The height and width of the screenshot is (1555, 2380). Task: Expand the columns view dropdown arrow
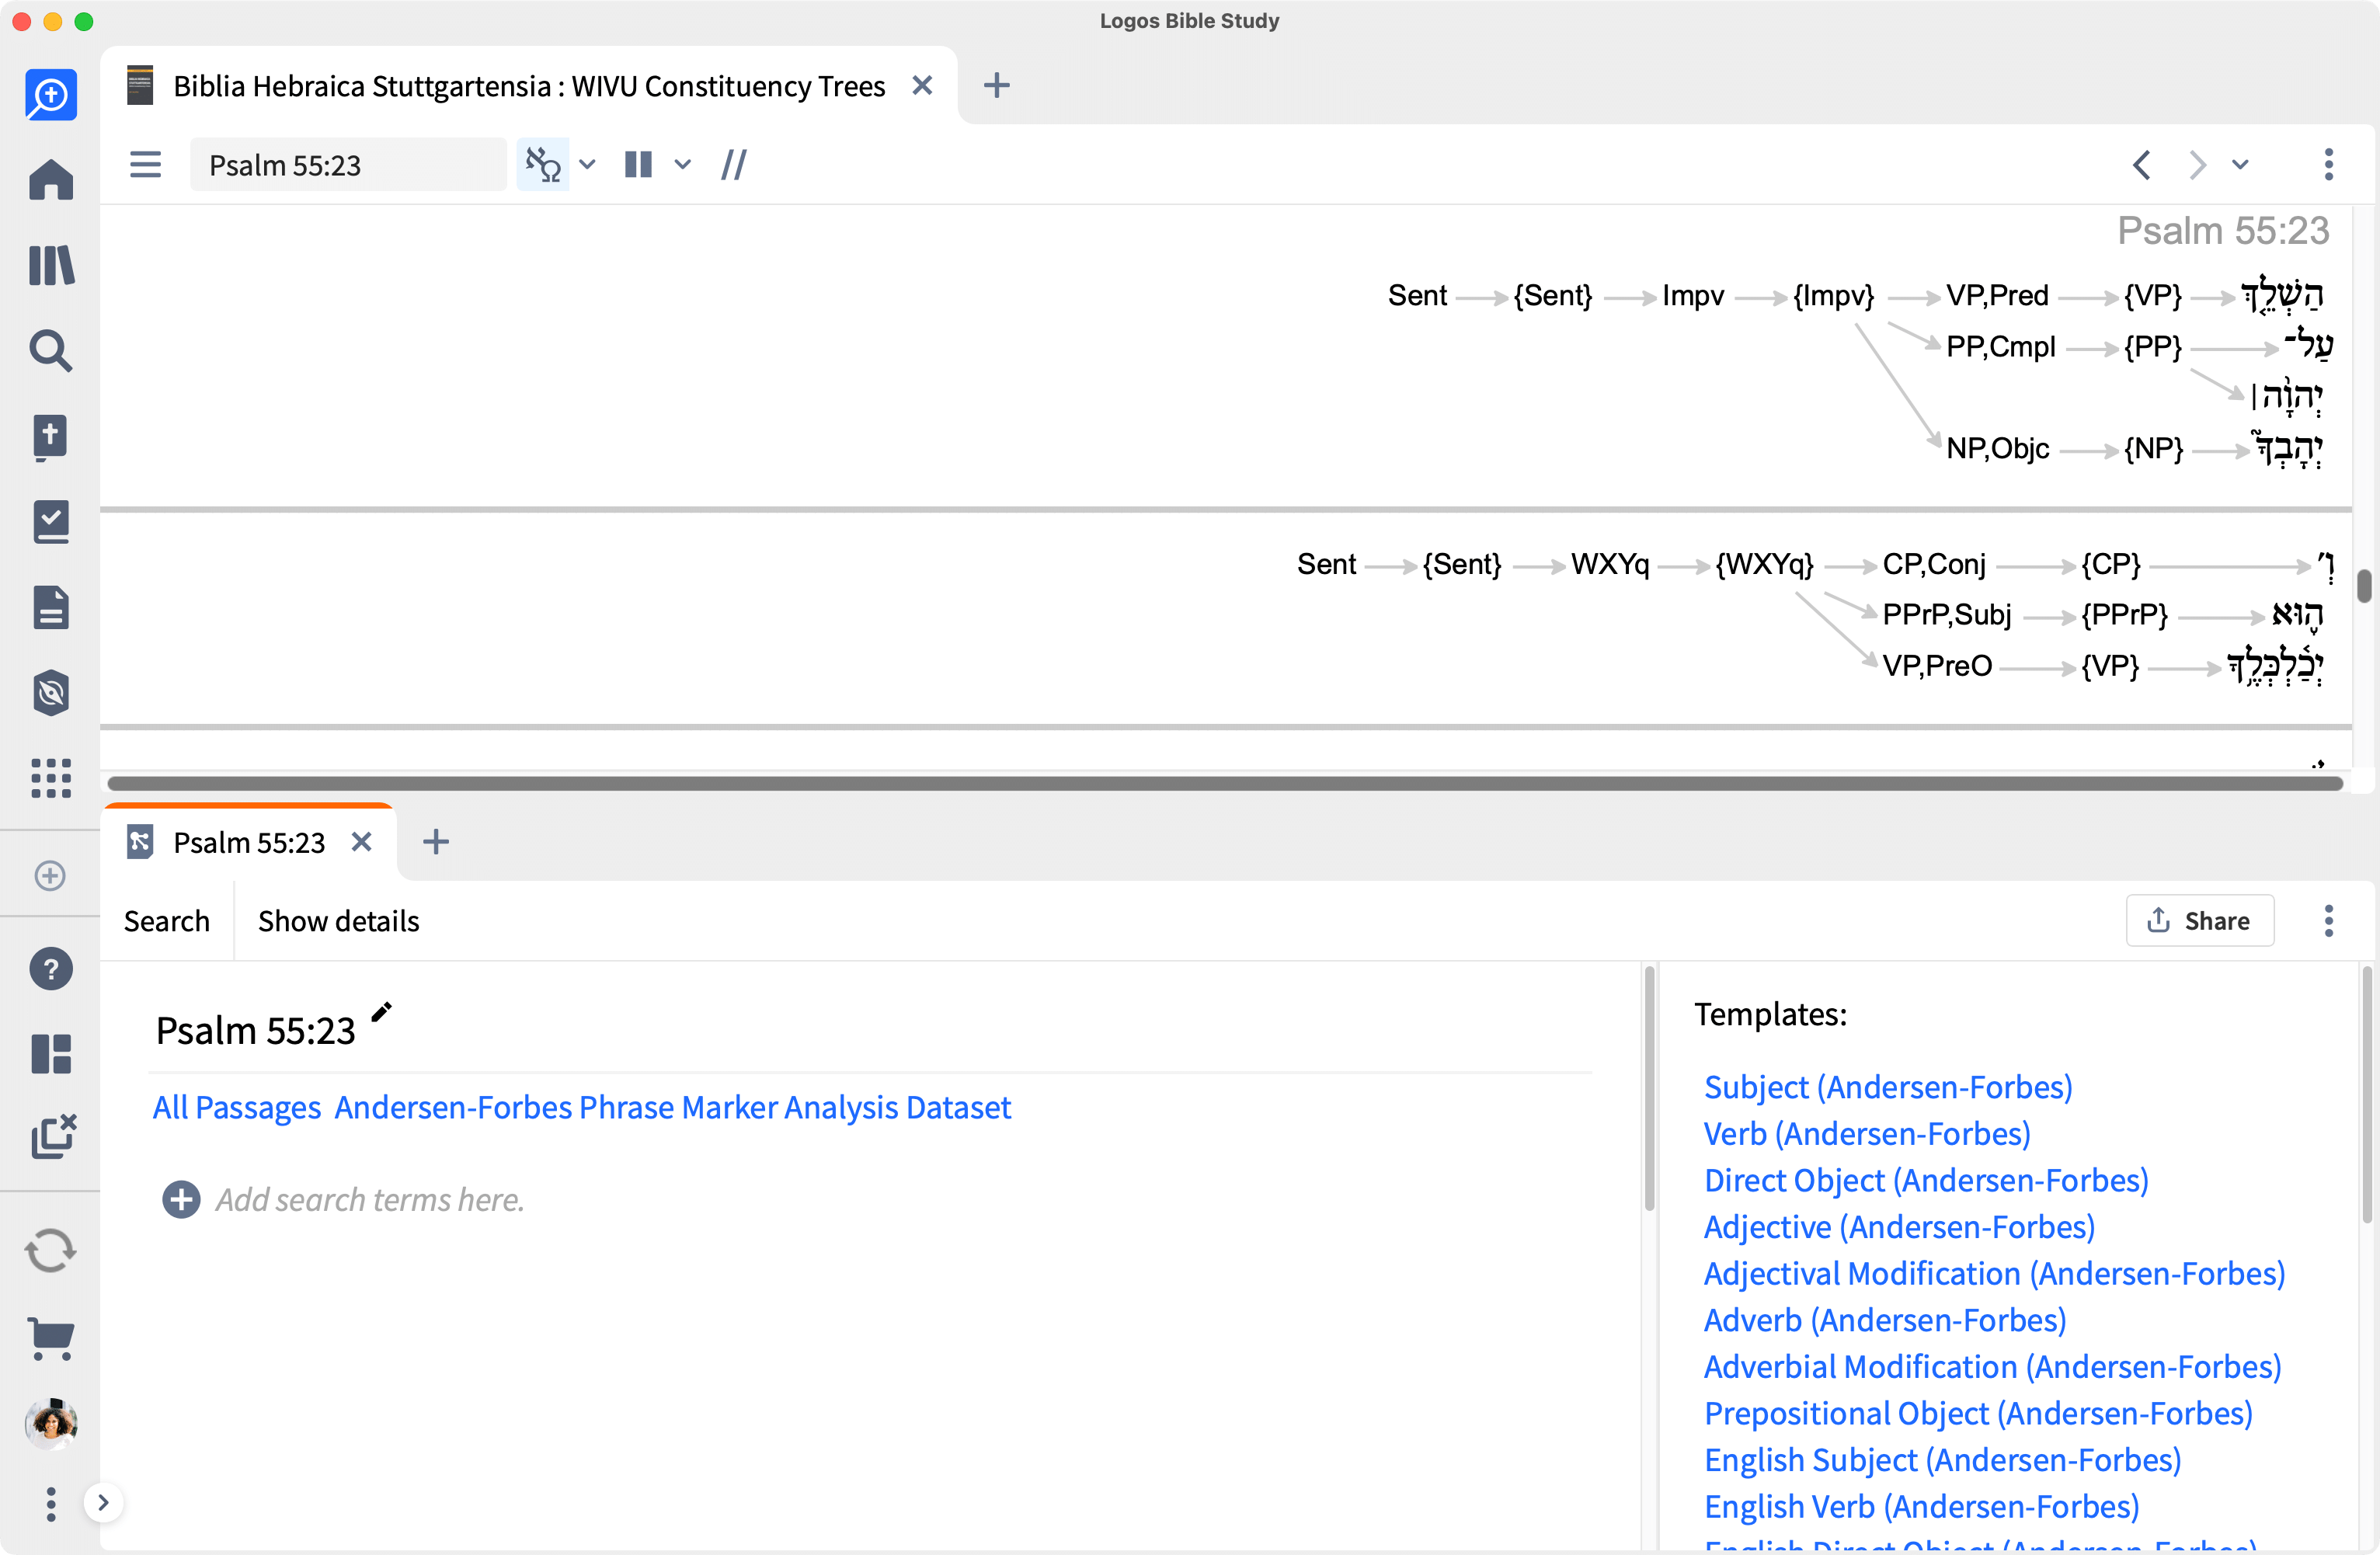pos(683,164)
